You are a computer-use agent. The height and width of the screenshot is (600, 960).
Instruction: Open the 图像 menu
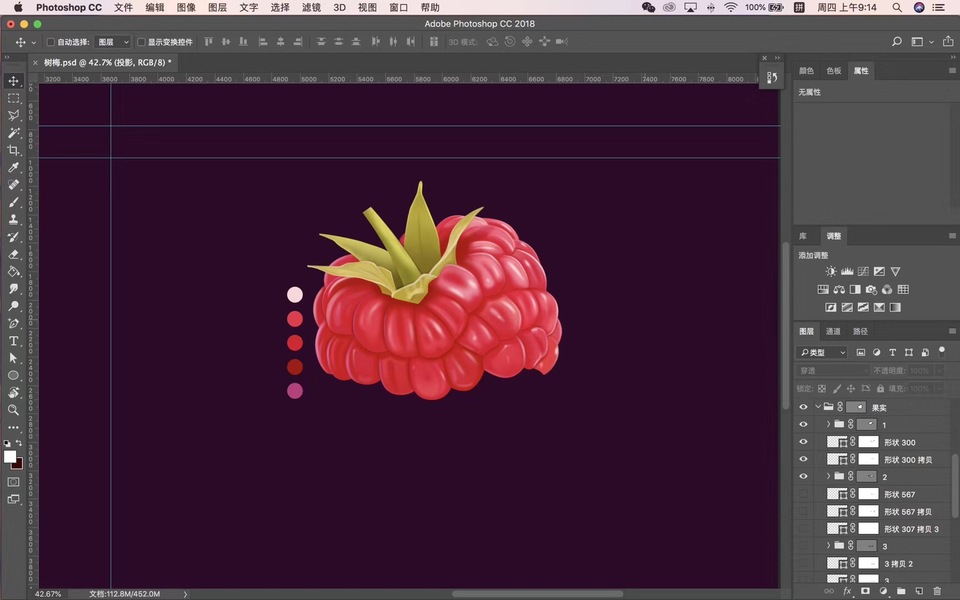pyautogui.click(x=186, y=7)
